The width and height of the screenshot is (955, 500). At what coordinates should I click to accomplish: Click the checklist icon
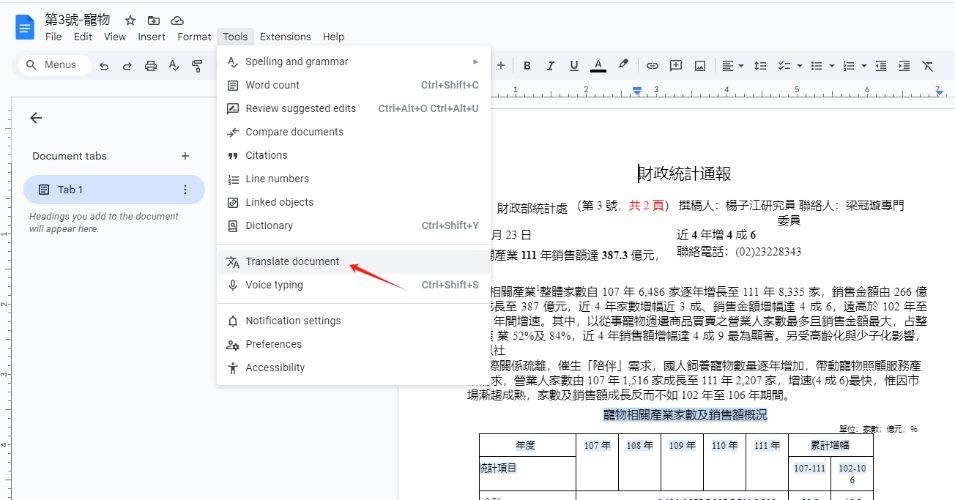(x=784, y=66)
